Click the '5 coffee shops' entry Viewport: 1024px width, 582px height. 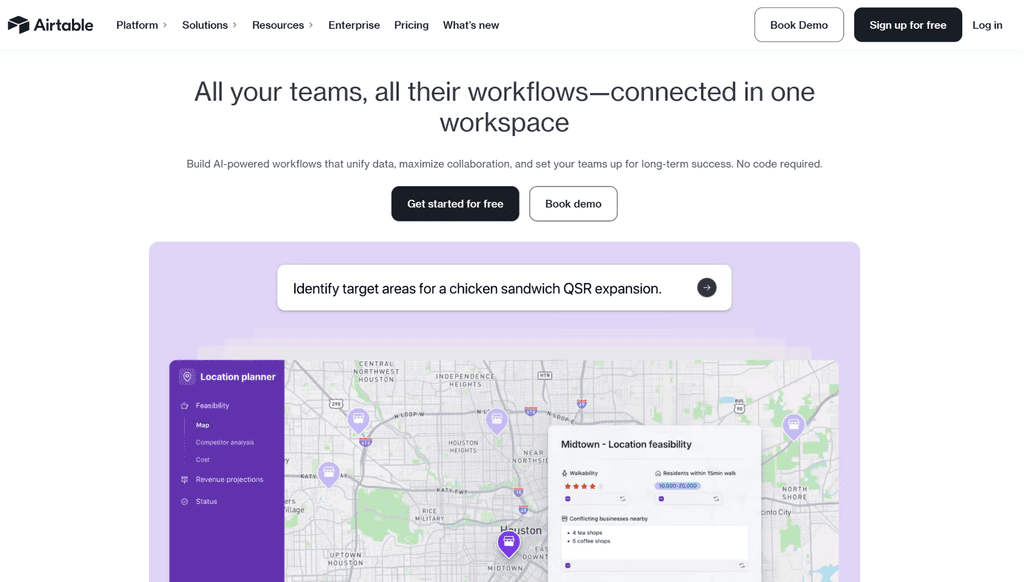(591, 541)
